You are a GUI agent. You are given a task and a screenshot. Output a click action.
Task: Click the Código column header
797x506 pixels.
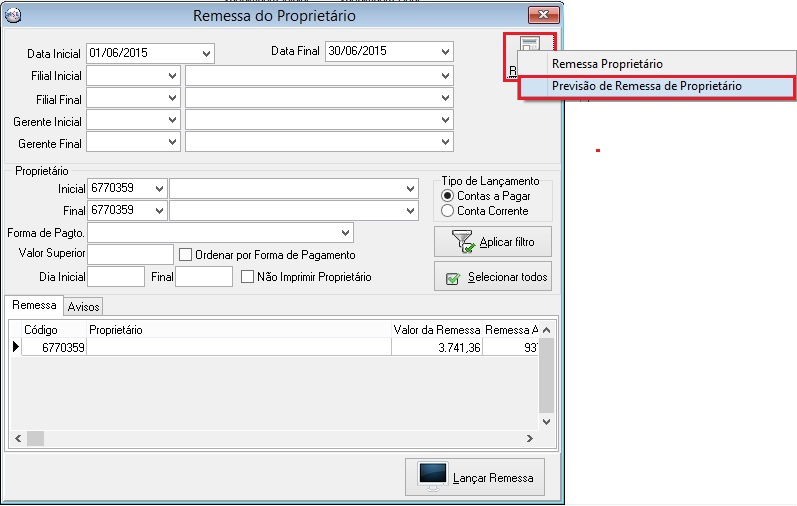click(54, 330)
